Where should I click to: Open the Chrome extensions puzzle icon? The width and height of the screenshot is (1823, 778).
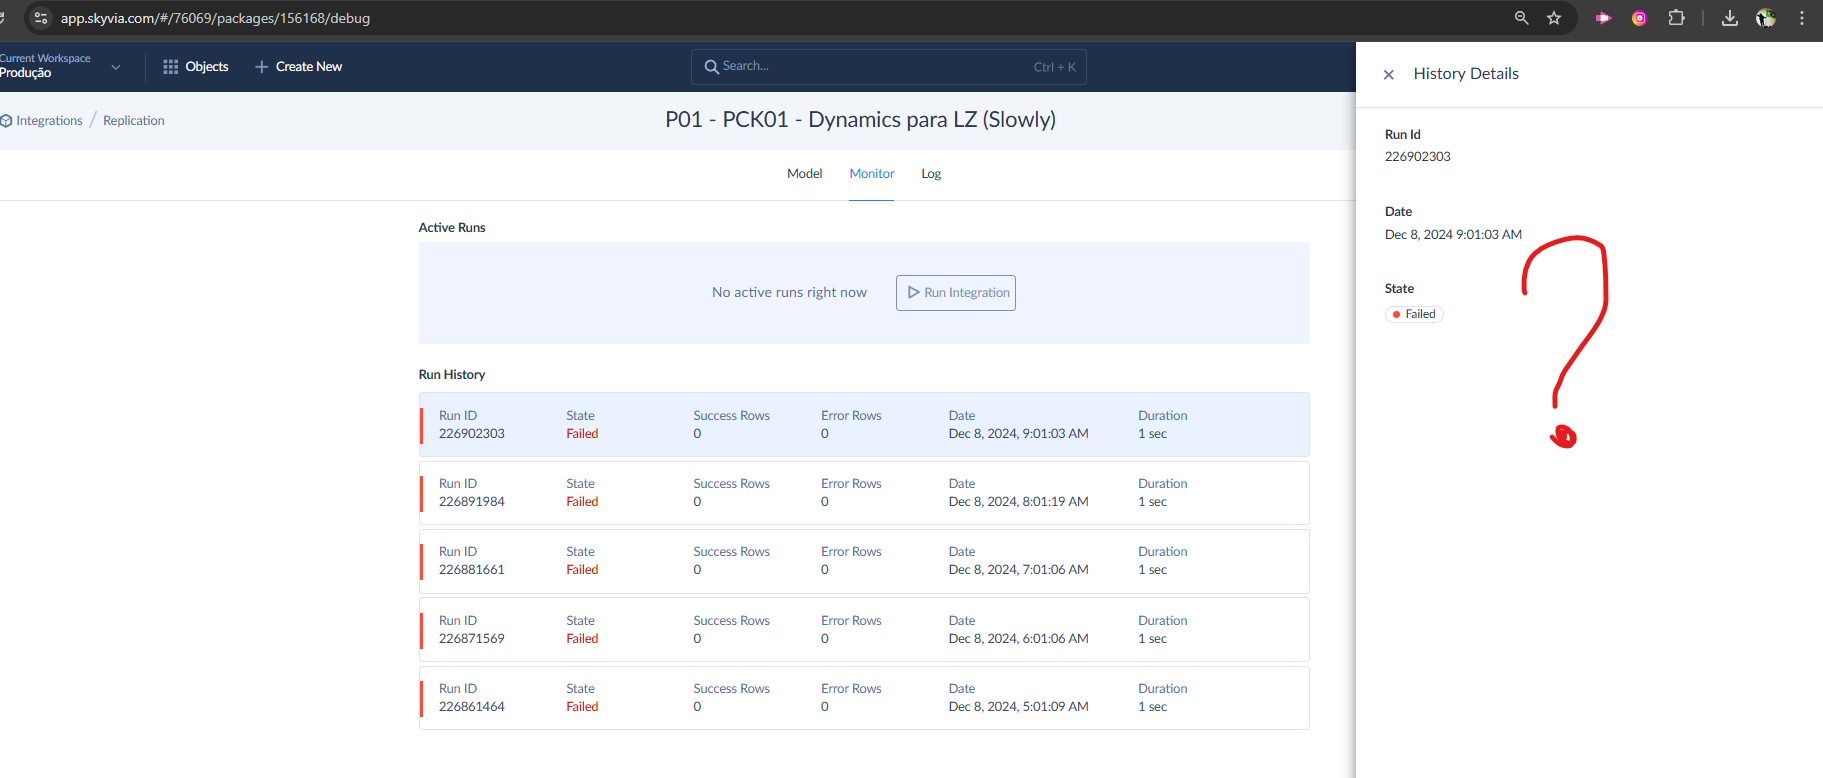click(1677, 18)
